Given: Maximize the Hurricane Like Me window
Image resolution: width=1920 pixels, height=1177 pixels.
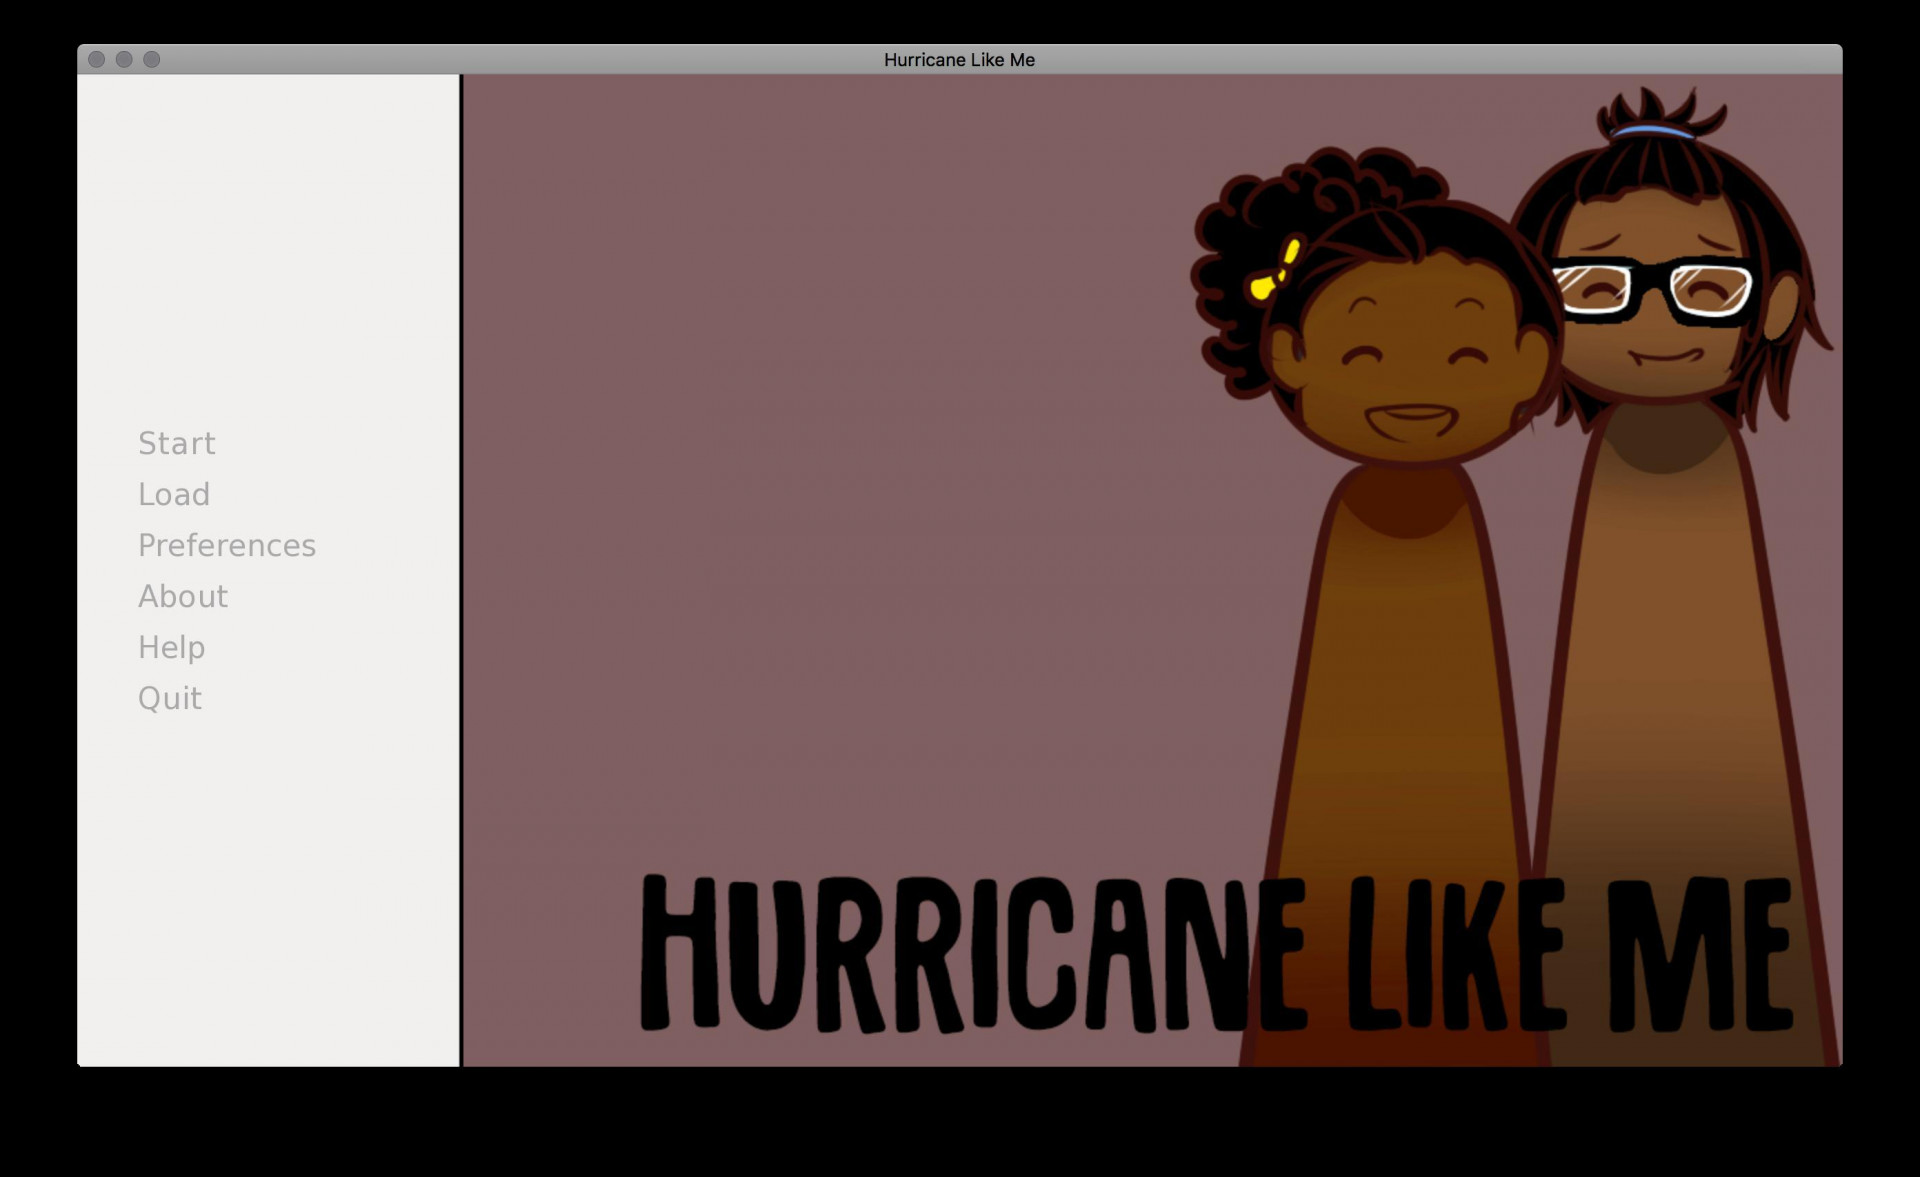Looking at the screenshot, I should (x=152, y=59).
